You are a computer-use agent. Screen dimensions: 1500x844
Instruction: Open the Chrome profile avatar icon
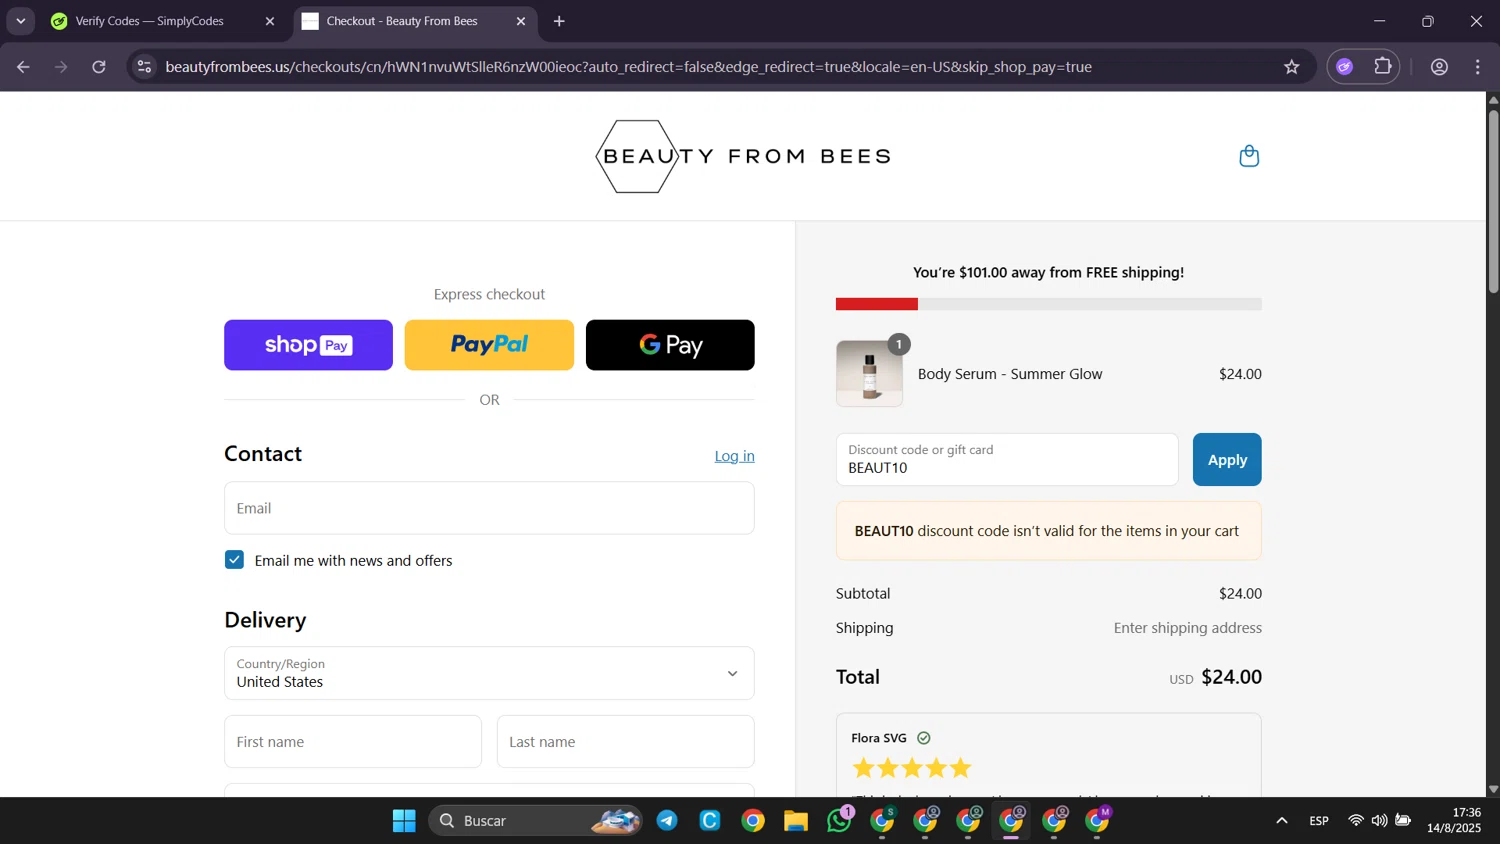pos(1439,67)
